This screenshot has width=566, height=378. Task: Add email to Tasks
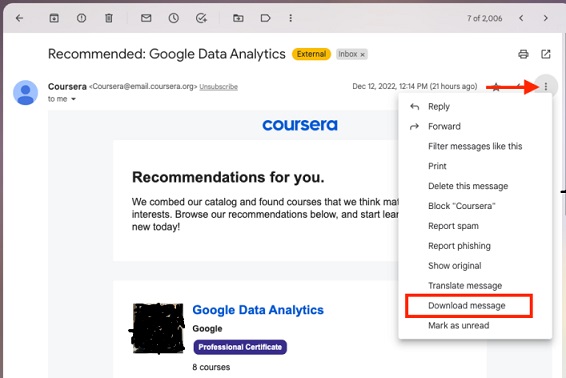(x=201, y=18)
